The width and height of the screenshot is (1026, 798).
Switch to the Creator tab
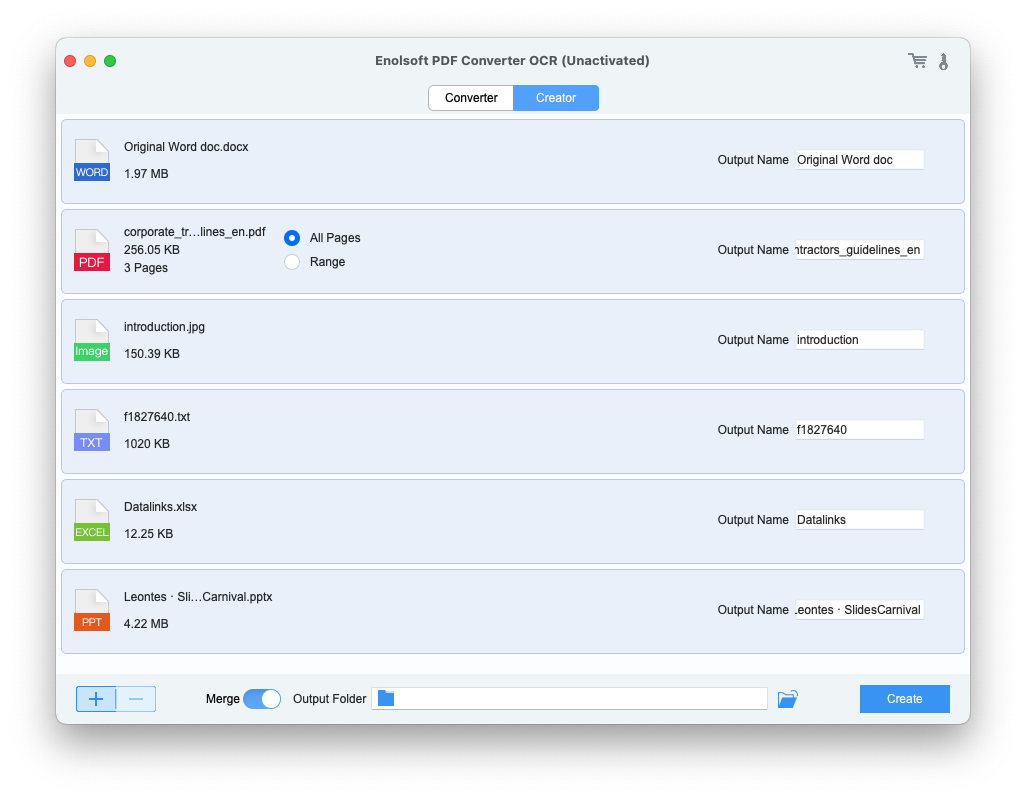556,98
